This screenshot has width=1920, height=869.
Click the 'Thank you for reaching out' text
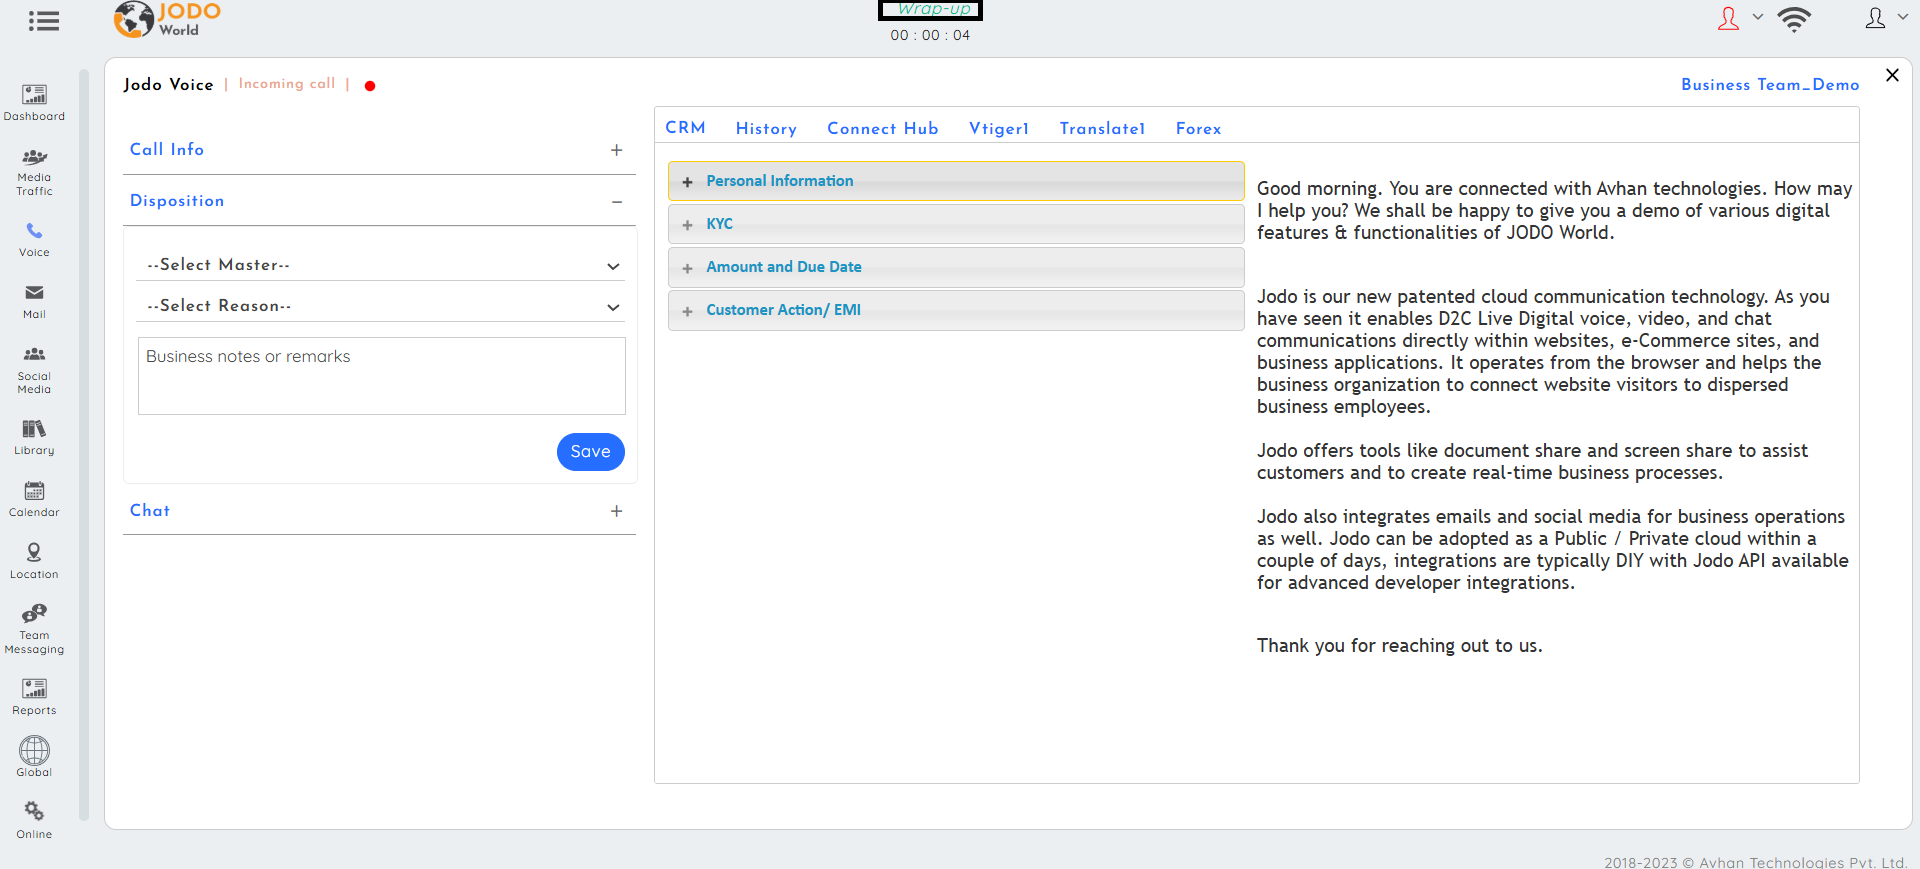click(1400, 646)
